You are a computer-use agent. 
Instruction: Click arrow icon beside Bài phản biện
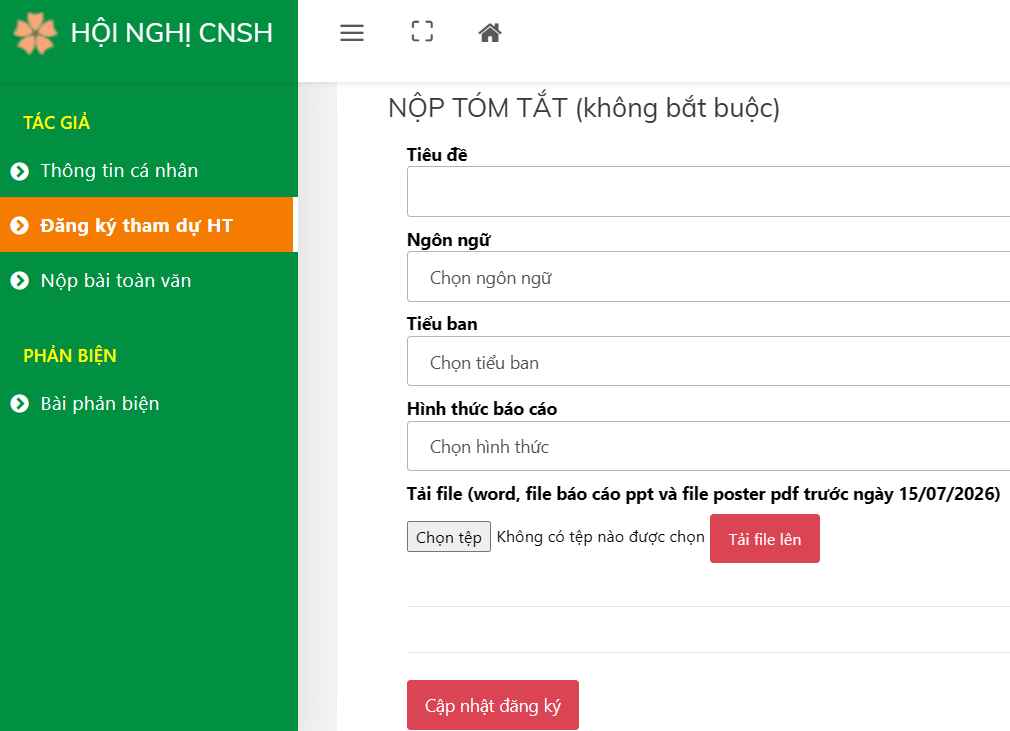click(x=19, y=404)
